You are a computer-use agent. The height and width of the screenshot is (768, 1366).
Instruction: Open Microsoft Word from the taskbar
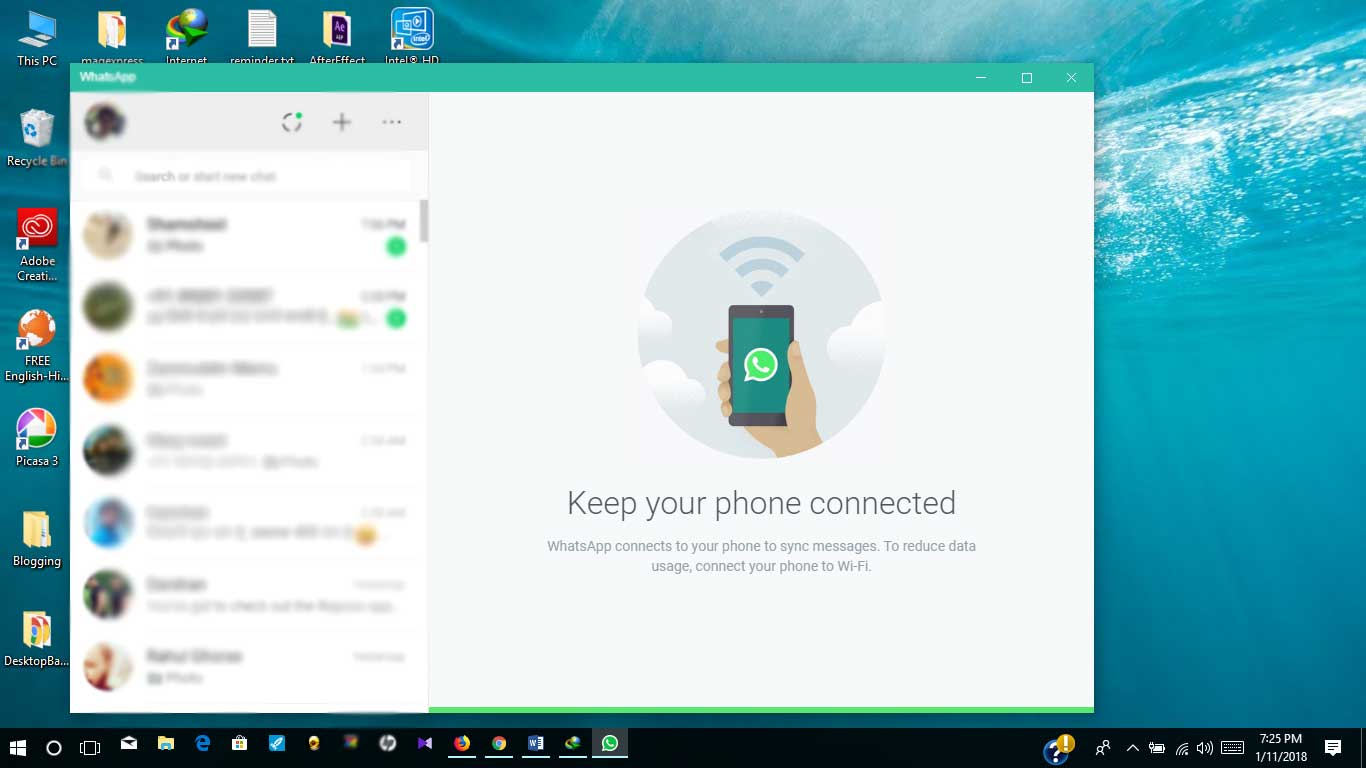(536, 744)
